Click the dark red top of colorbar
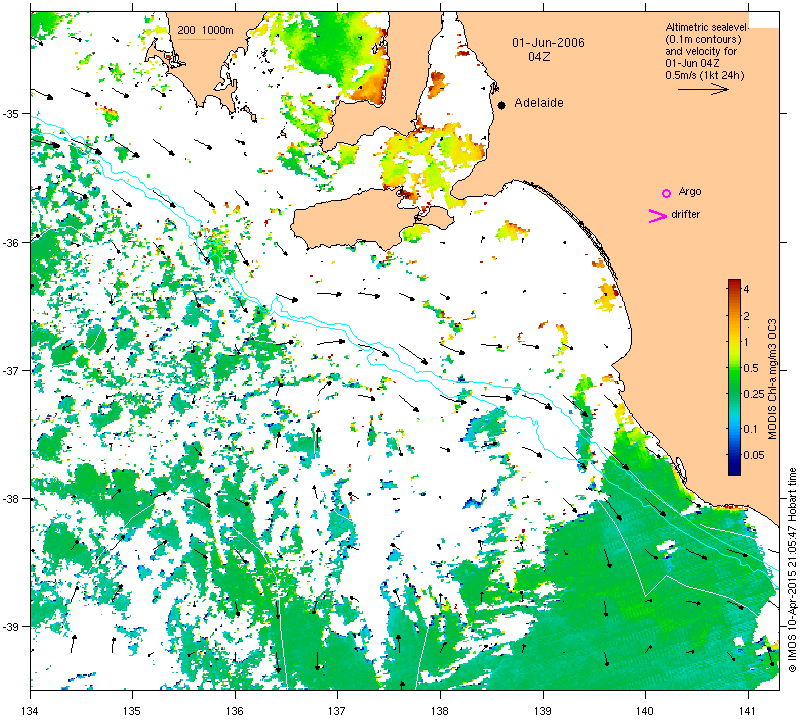The height and width of the screenshot is (720, 800). coord(734,283)
